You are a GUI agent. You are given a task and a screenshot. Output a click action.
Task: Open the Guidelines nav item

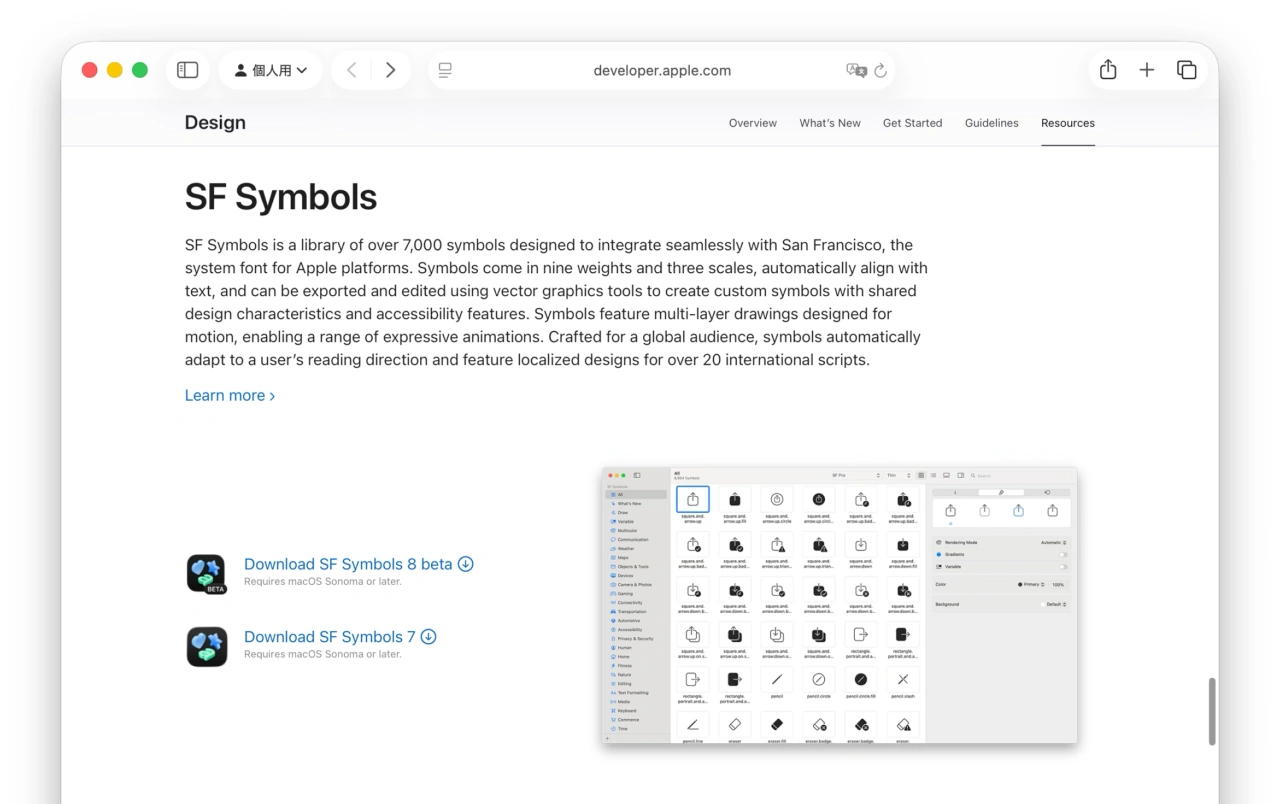[992, 123]
